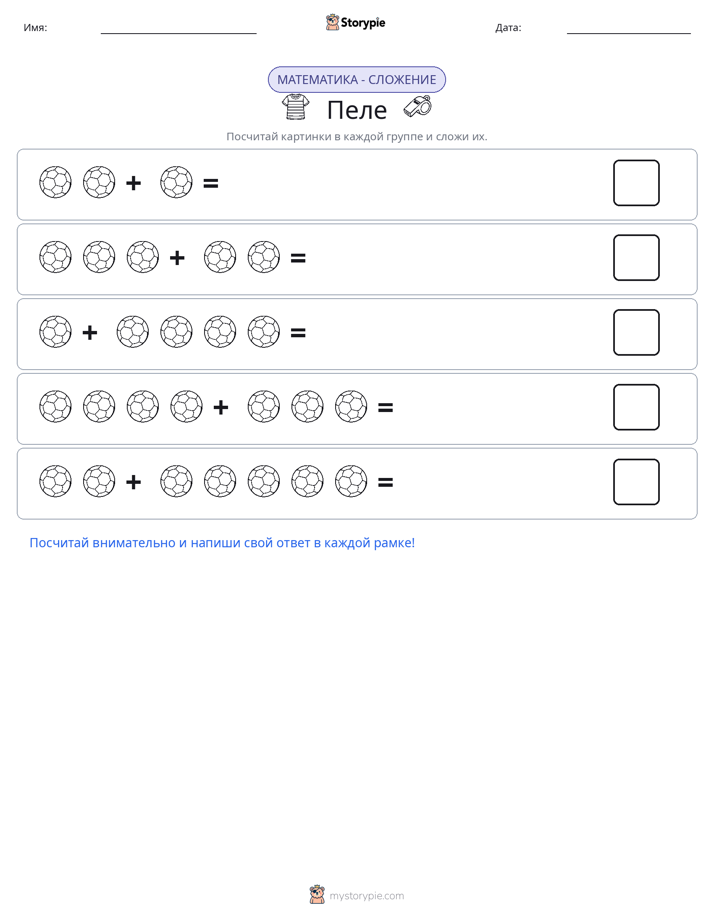Click the blue hint text Посчитай внимательно
The height and width of the screenshot is (924, 714).
click(222, 543)
